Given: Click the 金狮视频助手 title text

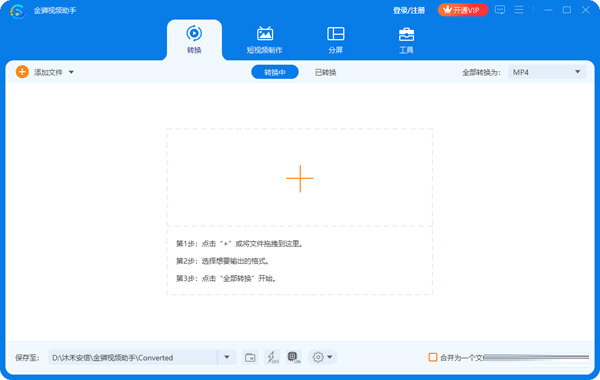Looking at the screenshot, I should (x=55, y=11).
